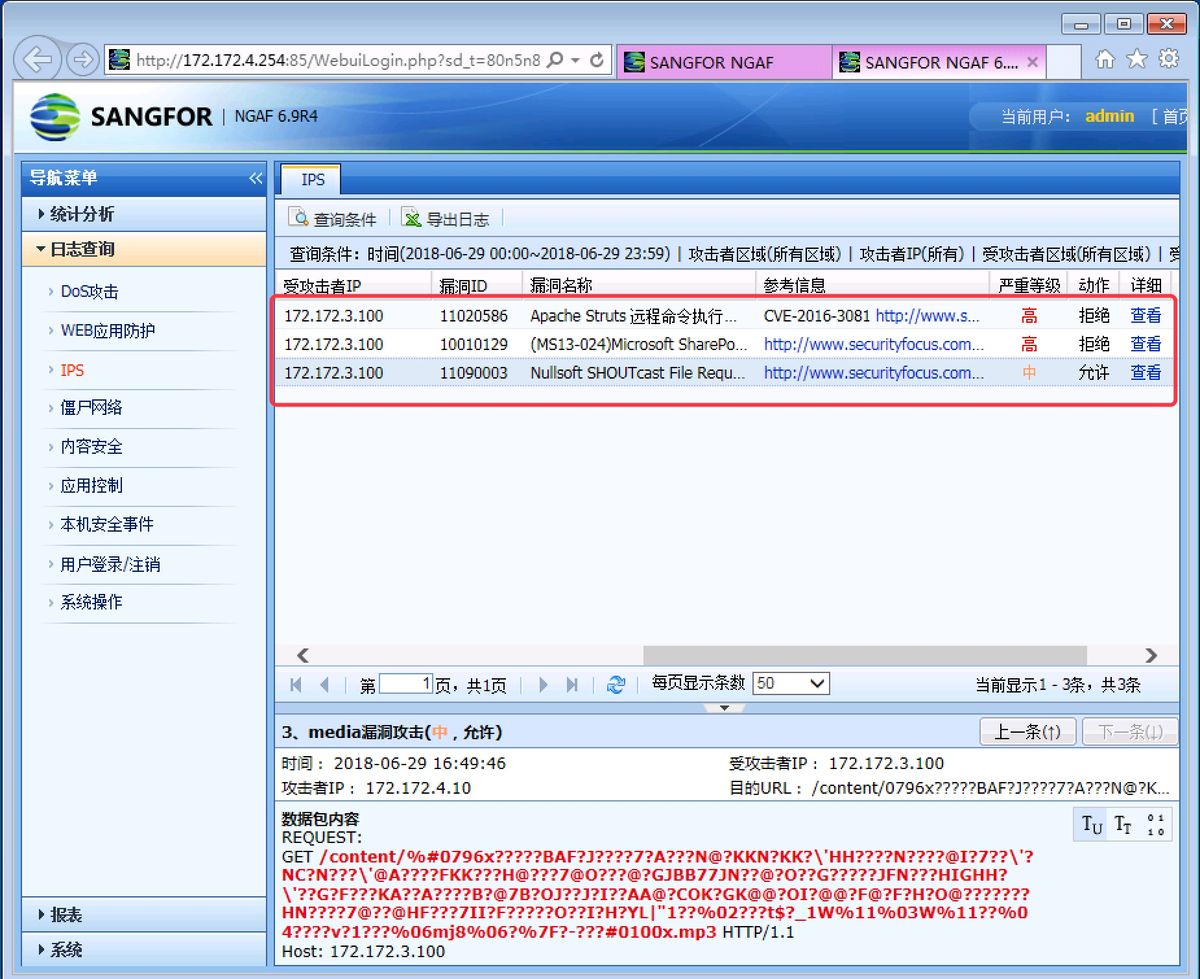Sort by 受攻击者IP column header
This screenshot has height=979, width=1200.
(353, 285)
